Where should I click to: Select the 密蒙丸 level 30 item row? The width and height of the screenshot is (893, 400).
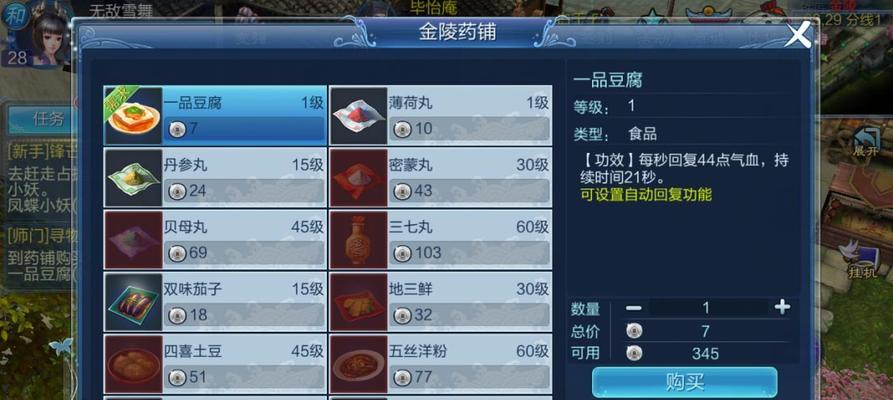pyautogui.click(x=440, y=178)
